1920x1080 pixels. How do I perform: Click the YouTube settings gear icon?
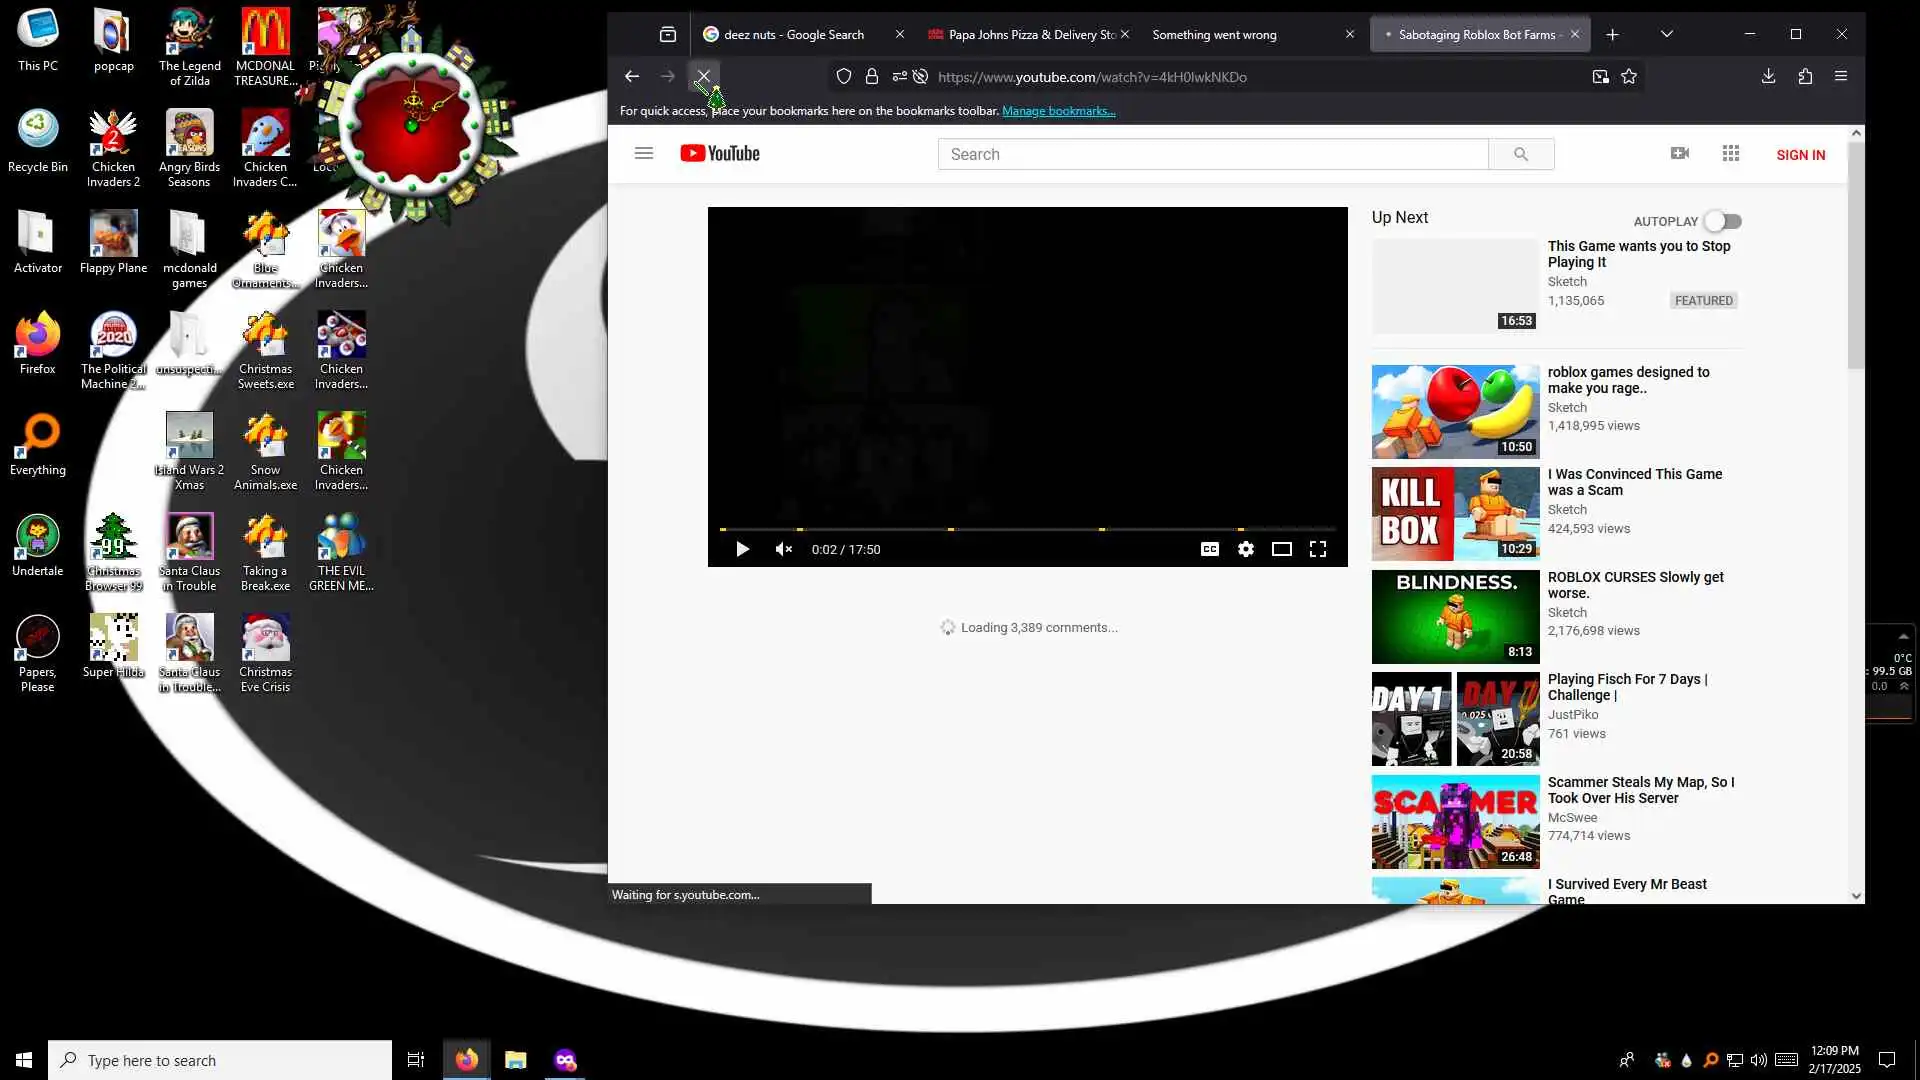[x=1245, y=549]
